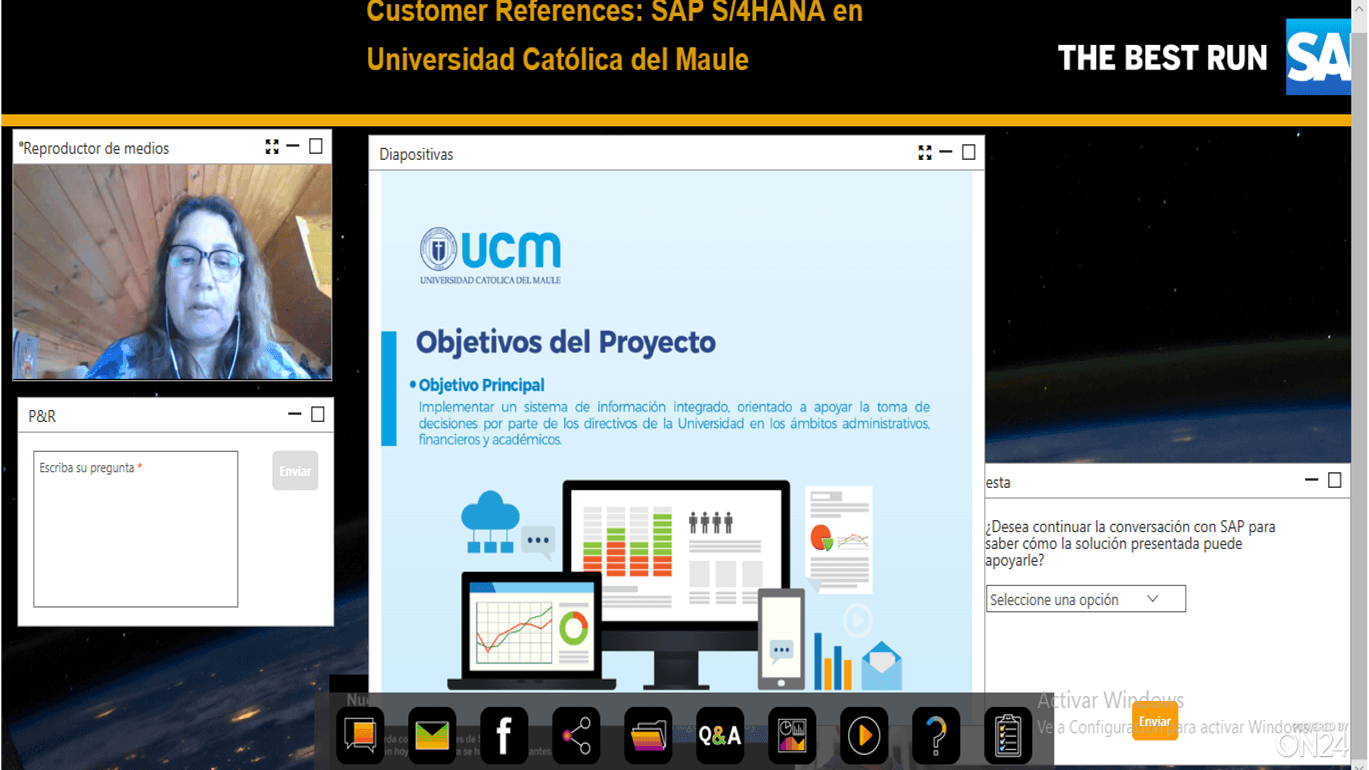The width and height of the screenshot is (1369, 770).
Task: Click the slides chart icon in dock
Action: [792, 736]
